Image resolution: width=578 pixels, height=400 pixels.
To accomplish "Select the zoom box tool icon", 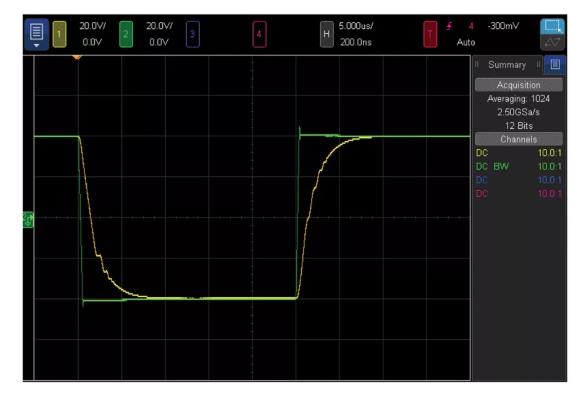I will 552,26.
